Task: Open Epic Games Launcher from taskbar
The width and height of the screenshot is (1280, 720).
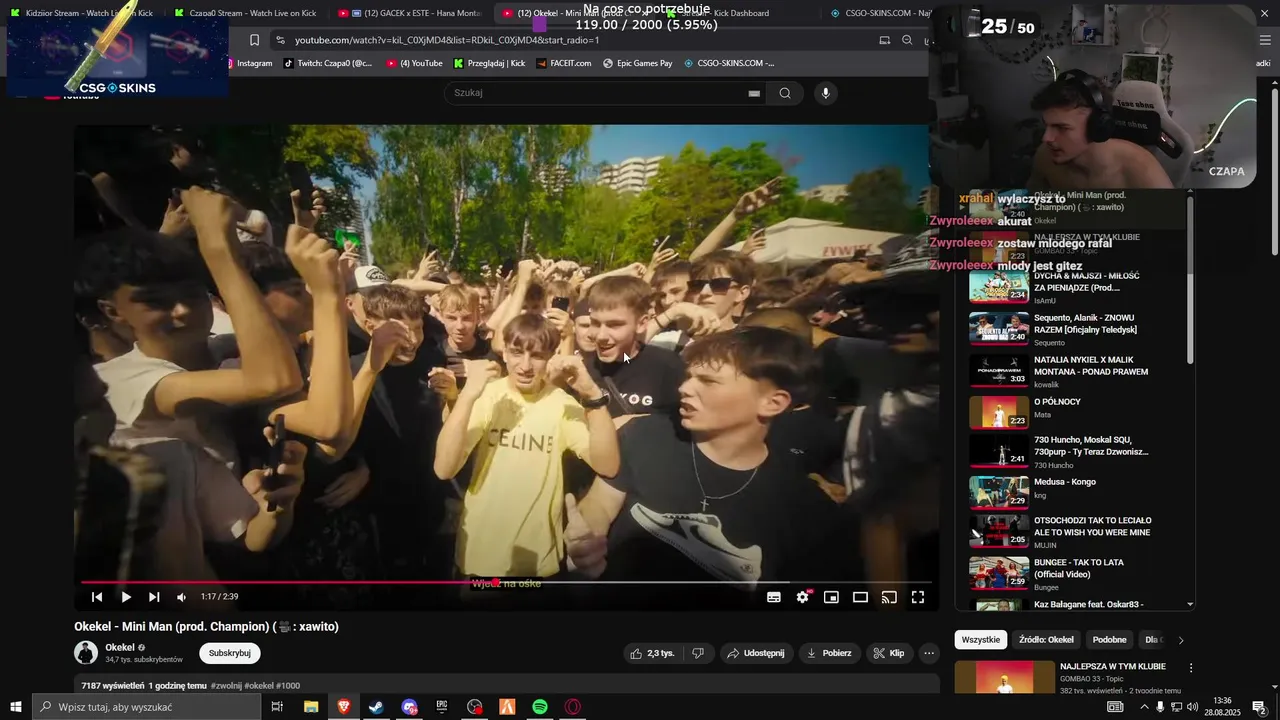Action: point(442,707)
